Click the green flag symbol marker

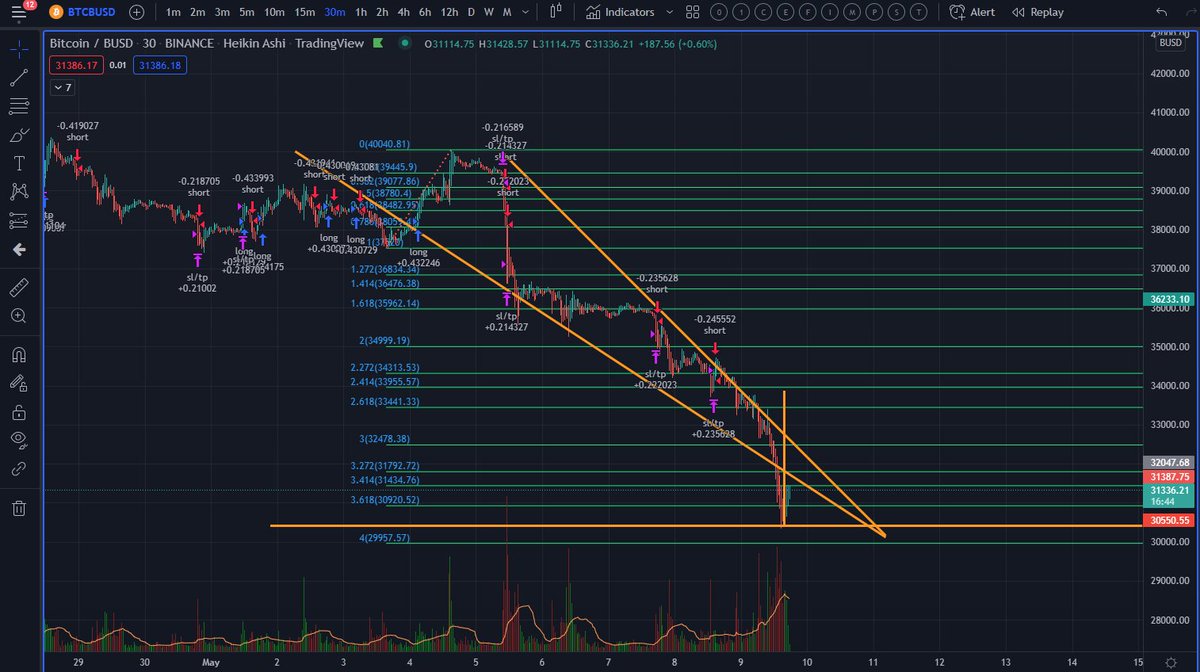click(377, 44)
